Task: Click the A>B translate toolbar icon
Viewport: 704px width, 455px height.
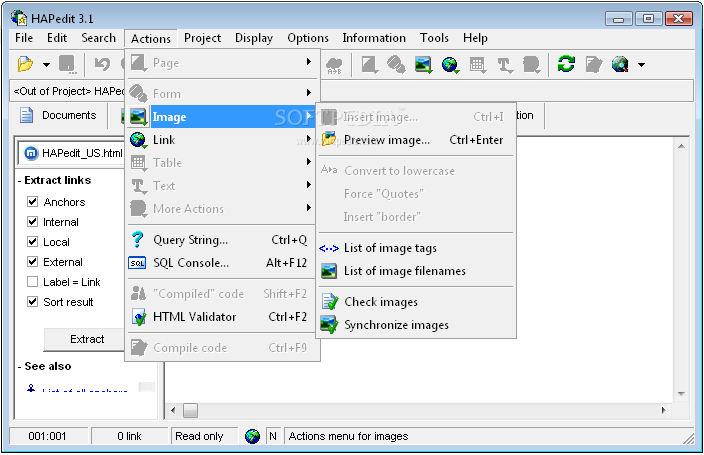Action: tap(334, 66)
